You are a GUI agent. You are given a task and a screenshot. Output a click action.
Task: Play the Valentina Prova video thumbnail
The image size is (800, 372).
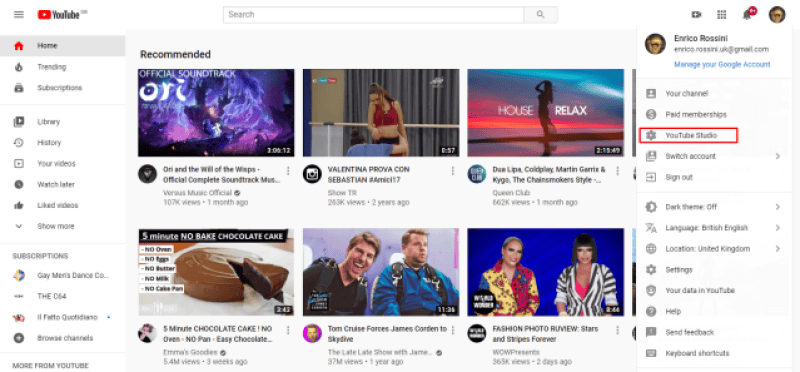tap(381, 113)
